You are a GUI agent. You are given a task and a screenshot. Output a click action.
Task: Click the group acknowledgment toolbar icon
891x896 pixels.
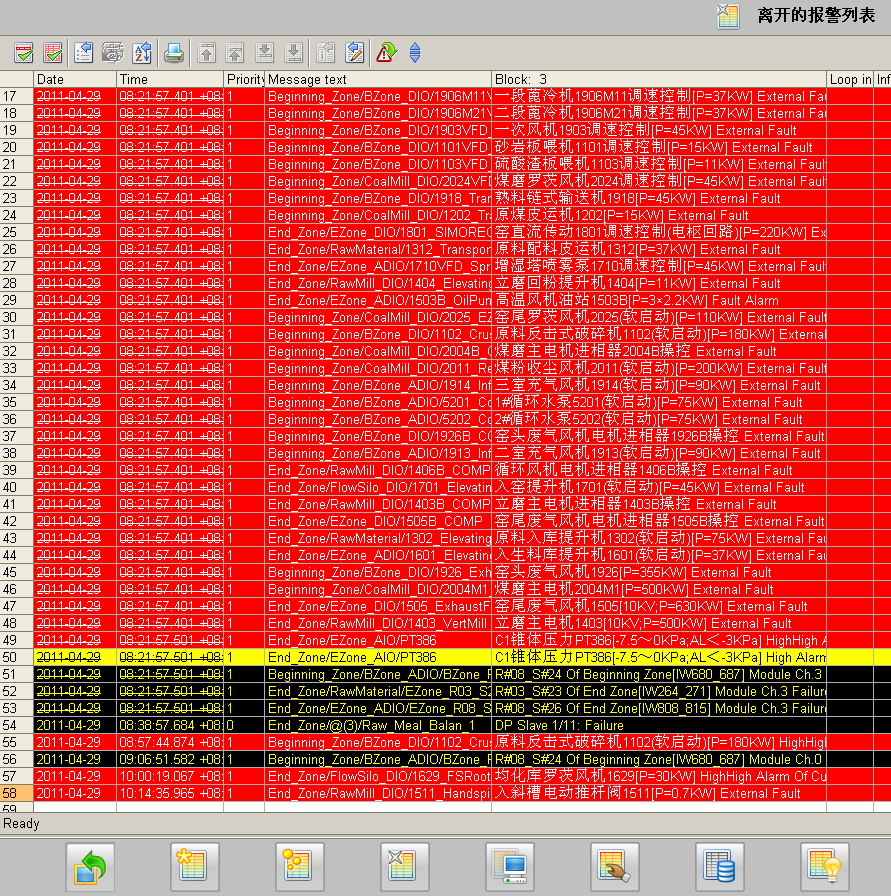coord(53,53)
